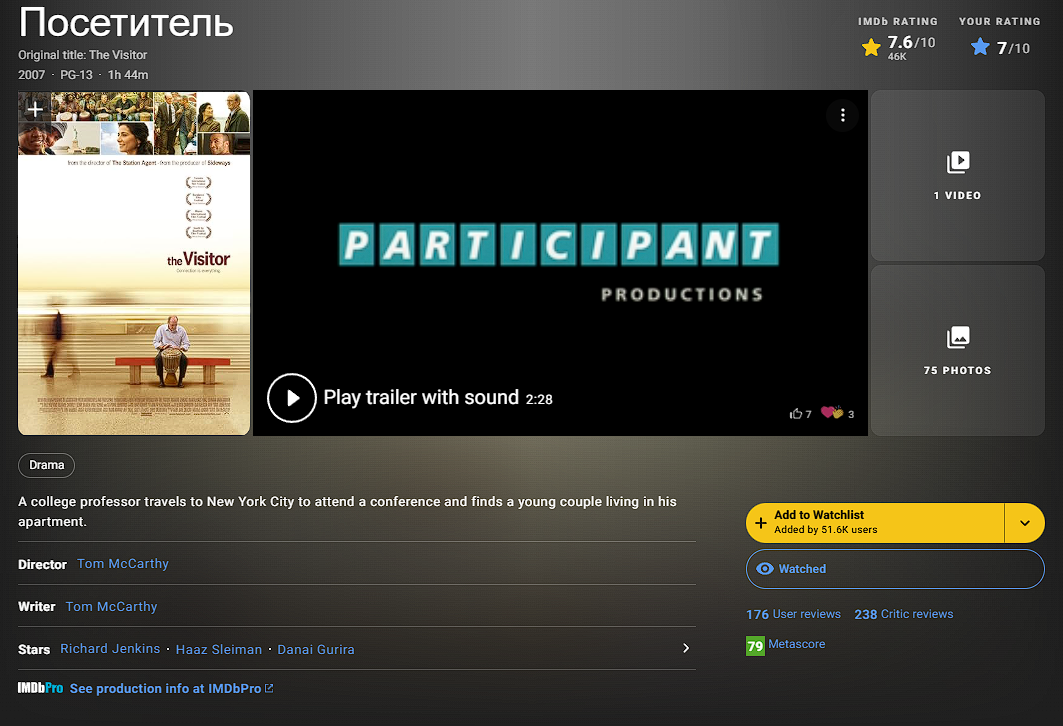Click the IMDbPro logo
Image resolution: width=1063 pixels, height=726 pixels.
point(40,688)
